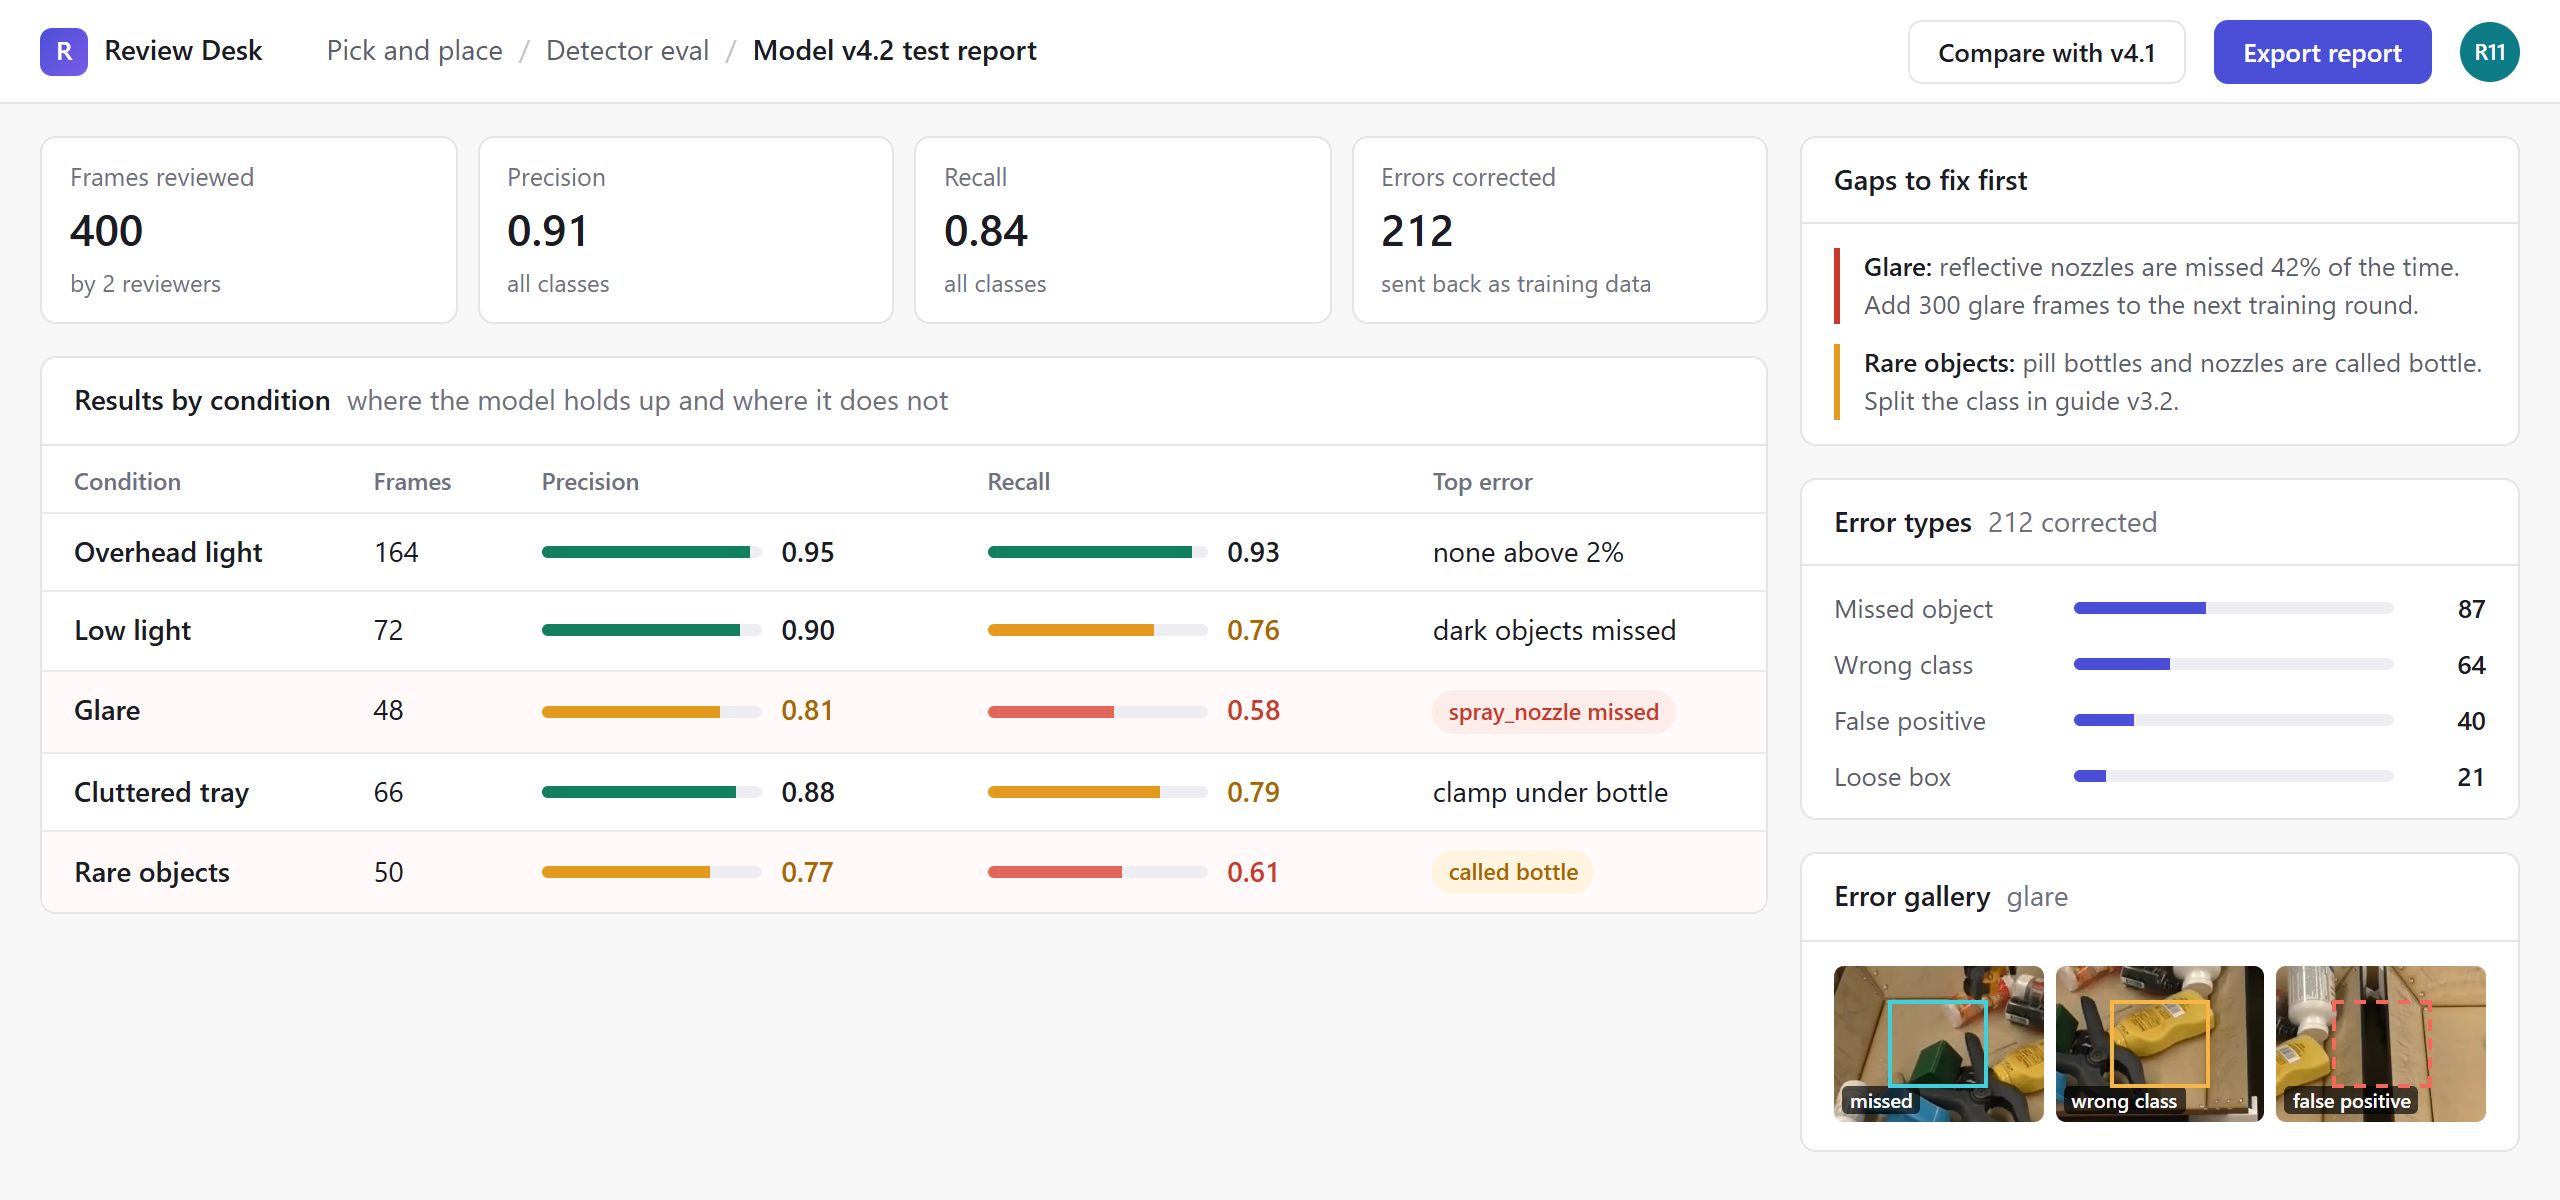This screenshot has width=2560, height=1200.
Task: Select the Glare condition row label
Action: pyautogui.click(x=107, y=710)
